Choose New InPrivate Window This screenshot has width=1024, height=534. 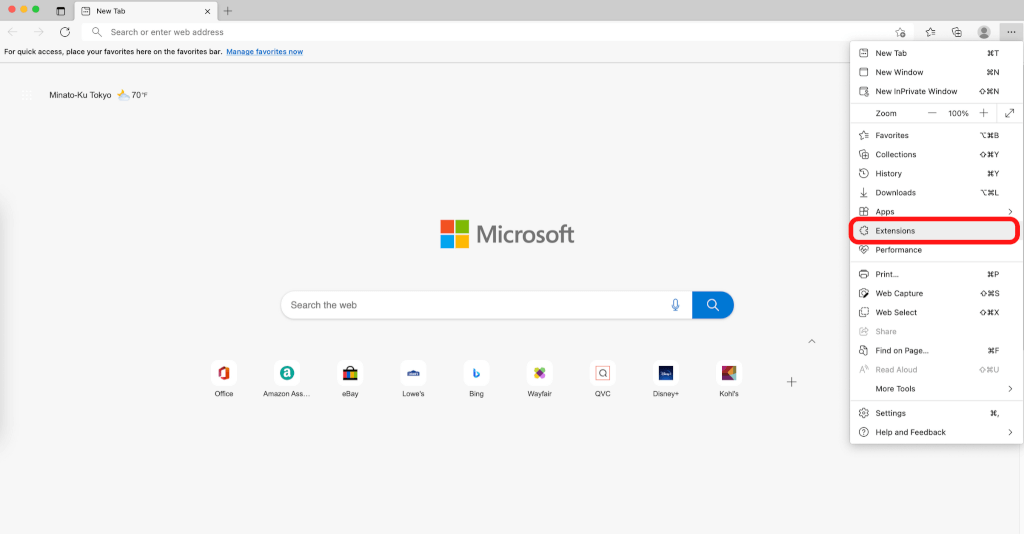pyautogui.click(x=936, y=91)
